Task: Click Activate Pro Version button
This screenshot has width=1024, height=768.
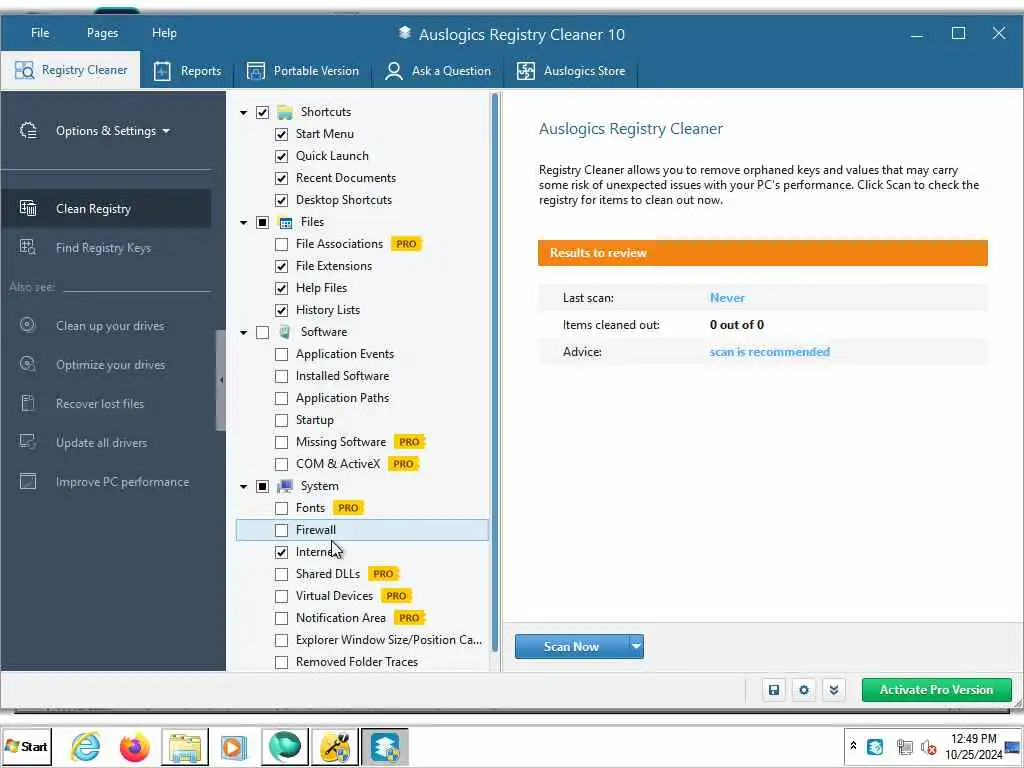Action: tap(936, 690)
